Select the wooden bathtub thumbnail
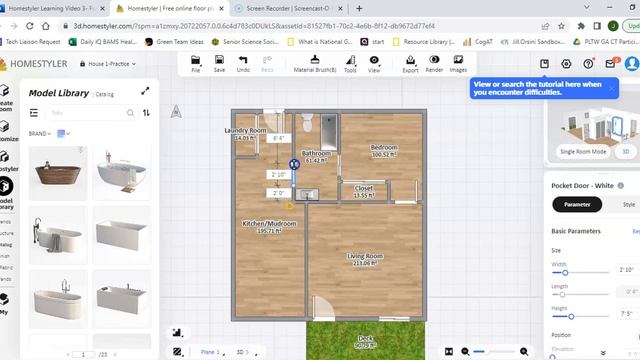The height and width of the screenshot is (360, 640). [58, 173]
